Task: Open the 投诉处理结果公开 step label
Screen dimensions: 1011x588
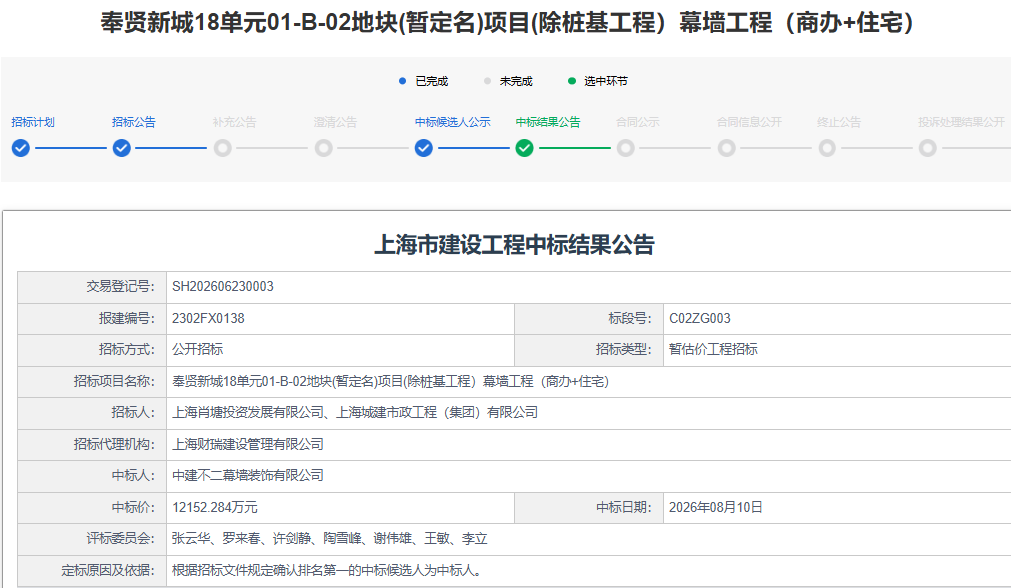Action: (961, 122)
